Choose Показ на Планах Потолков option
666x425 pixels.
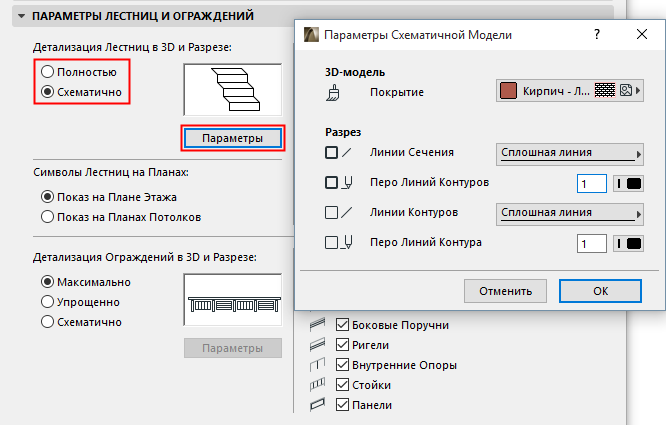click(47, 216)
